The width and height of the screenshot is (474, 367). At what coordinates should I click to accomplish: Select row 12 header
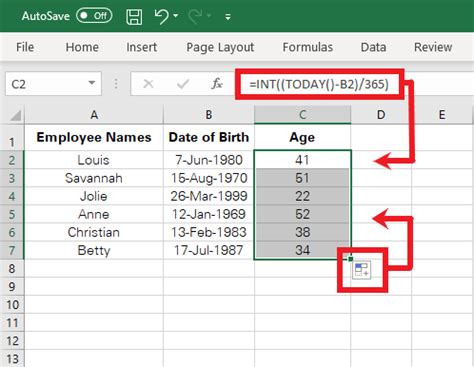click(x=12, y=341)
